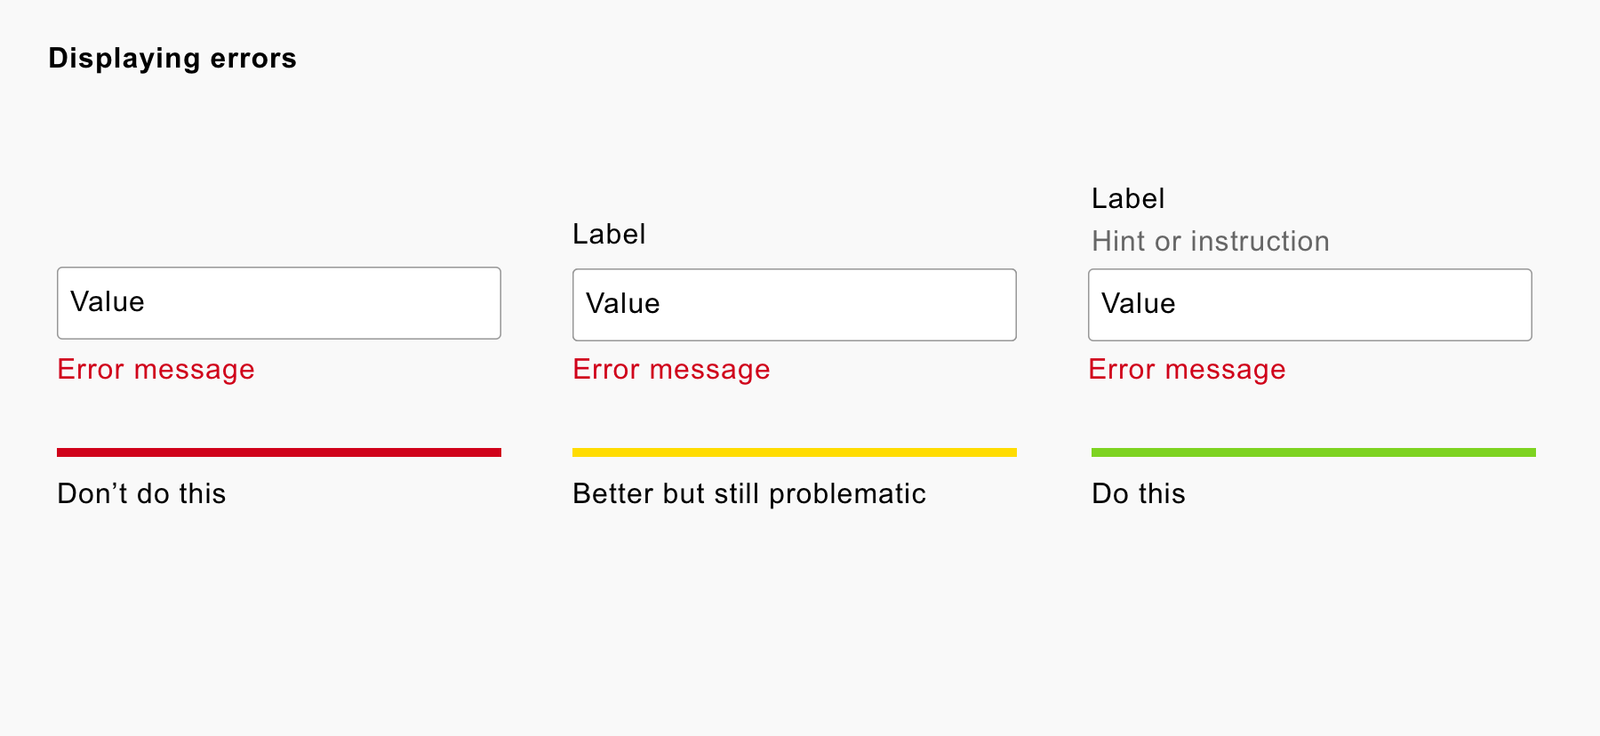Click the 'Do this' caption
Screen dimensions: 1600x736
[1138, 494]
